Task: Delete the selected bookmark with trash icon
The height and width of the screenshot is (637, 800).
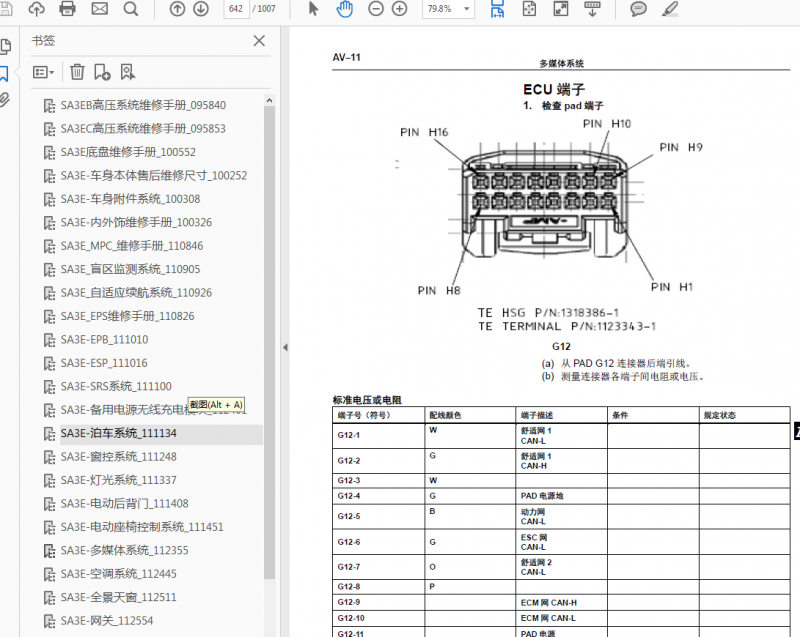Action: pos(77,72)
